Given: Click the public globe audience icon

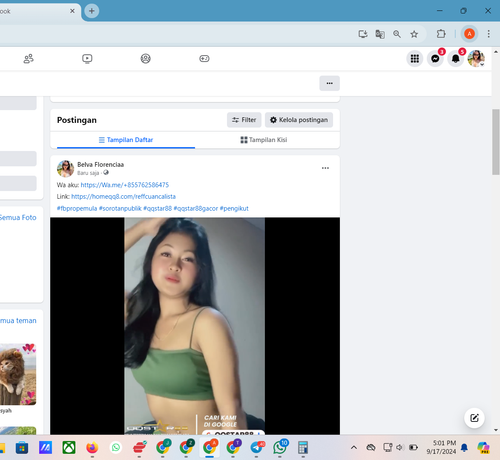Looking at the screenshot, I should (106, 172).
